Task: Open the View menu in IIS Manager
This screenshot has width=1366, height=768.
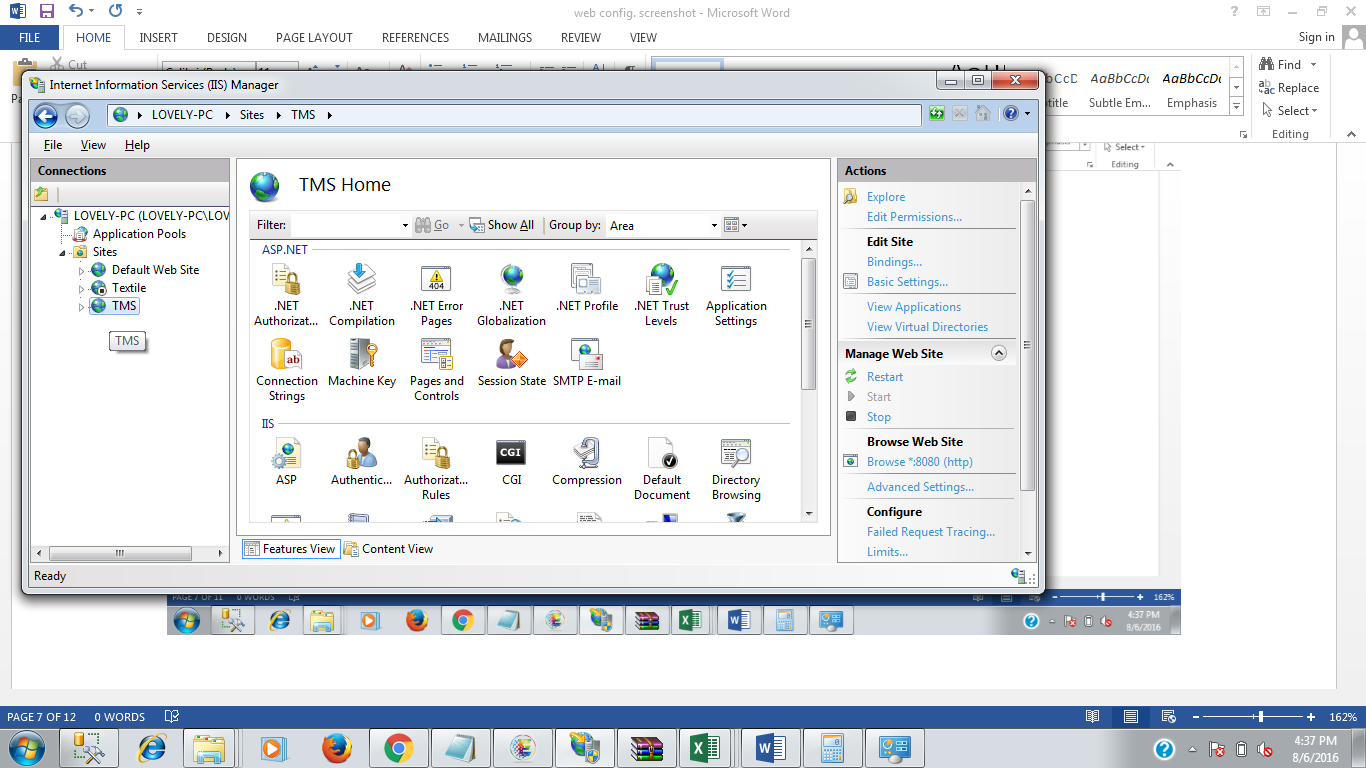Action: click(x=93, y=145)
